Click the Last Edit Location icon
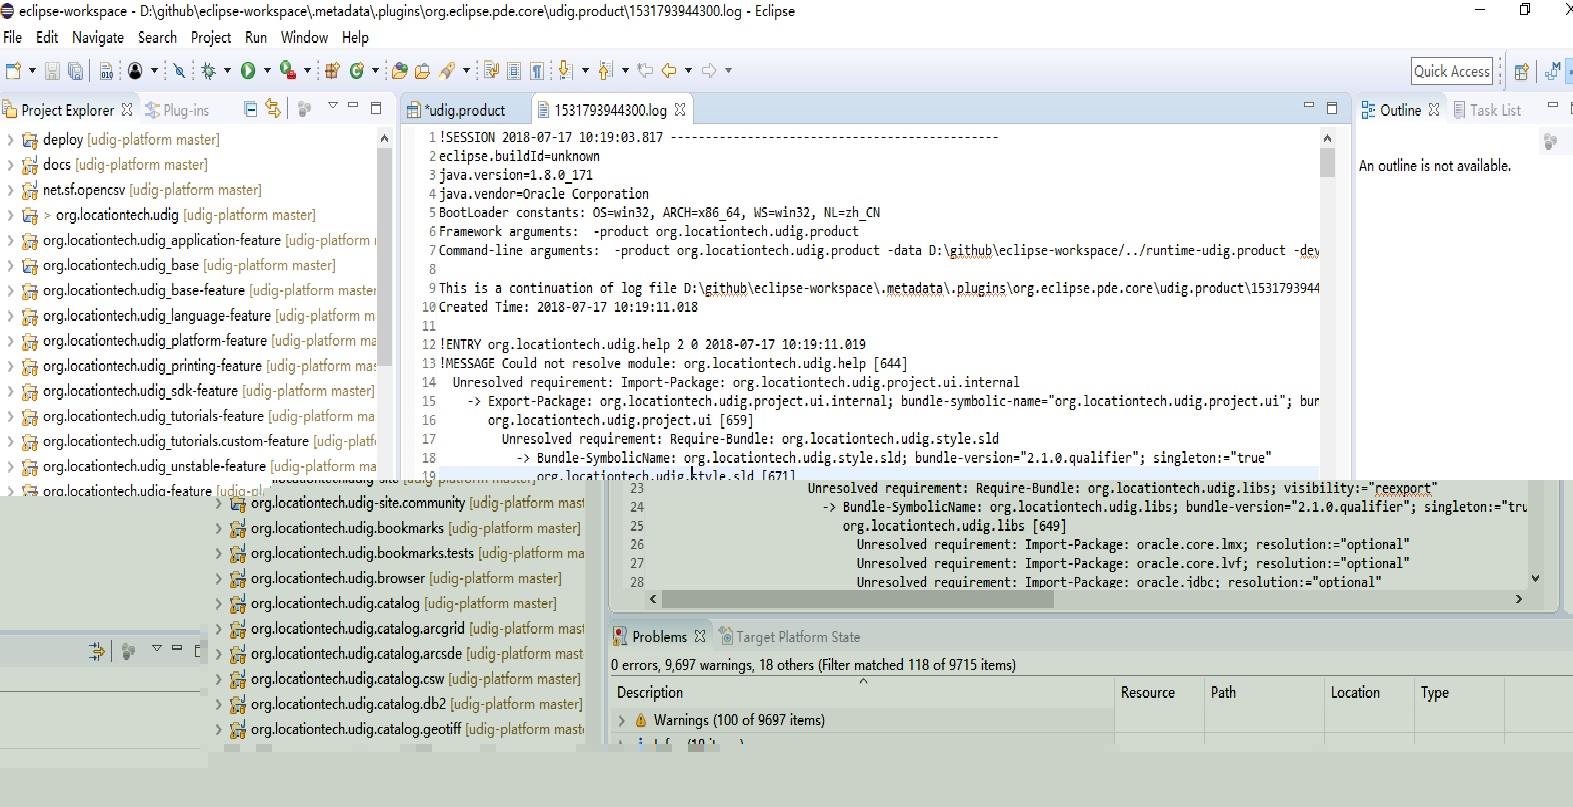This screenshot has width=1573, height=807. (645, 71)
